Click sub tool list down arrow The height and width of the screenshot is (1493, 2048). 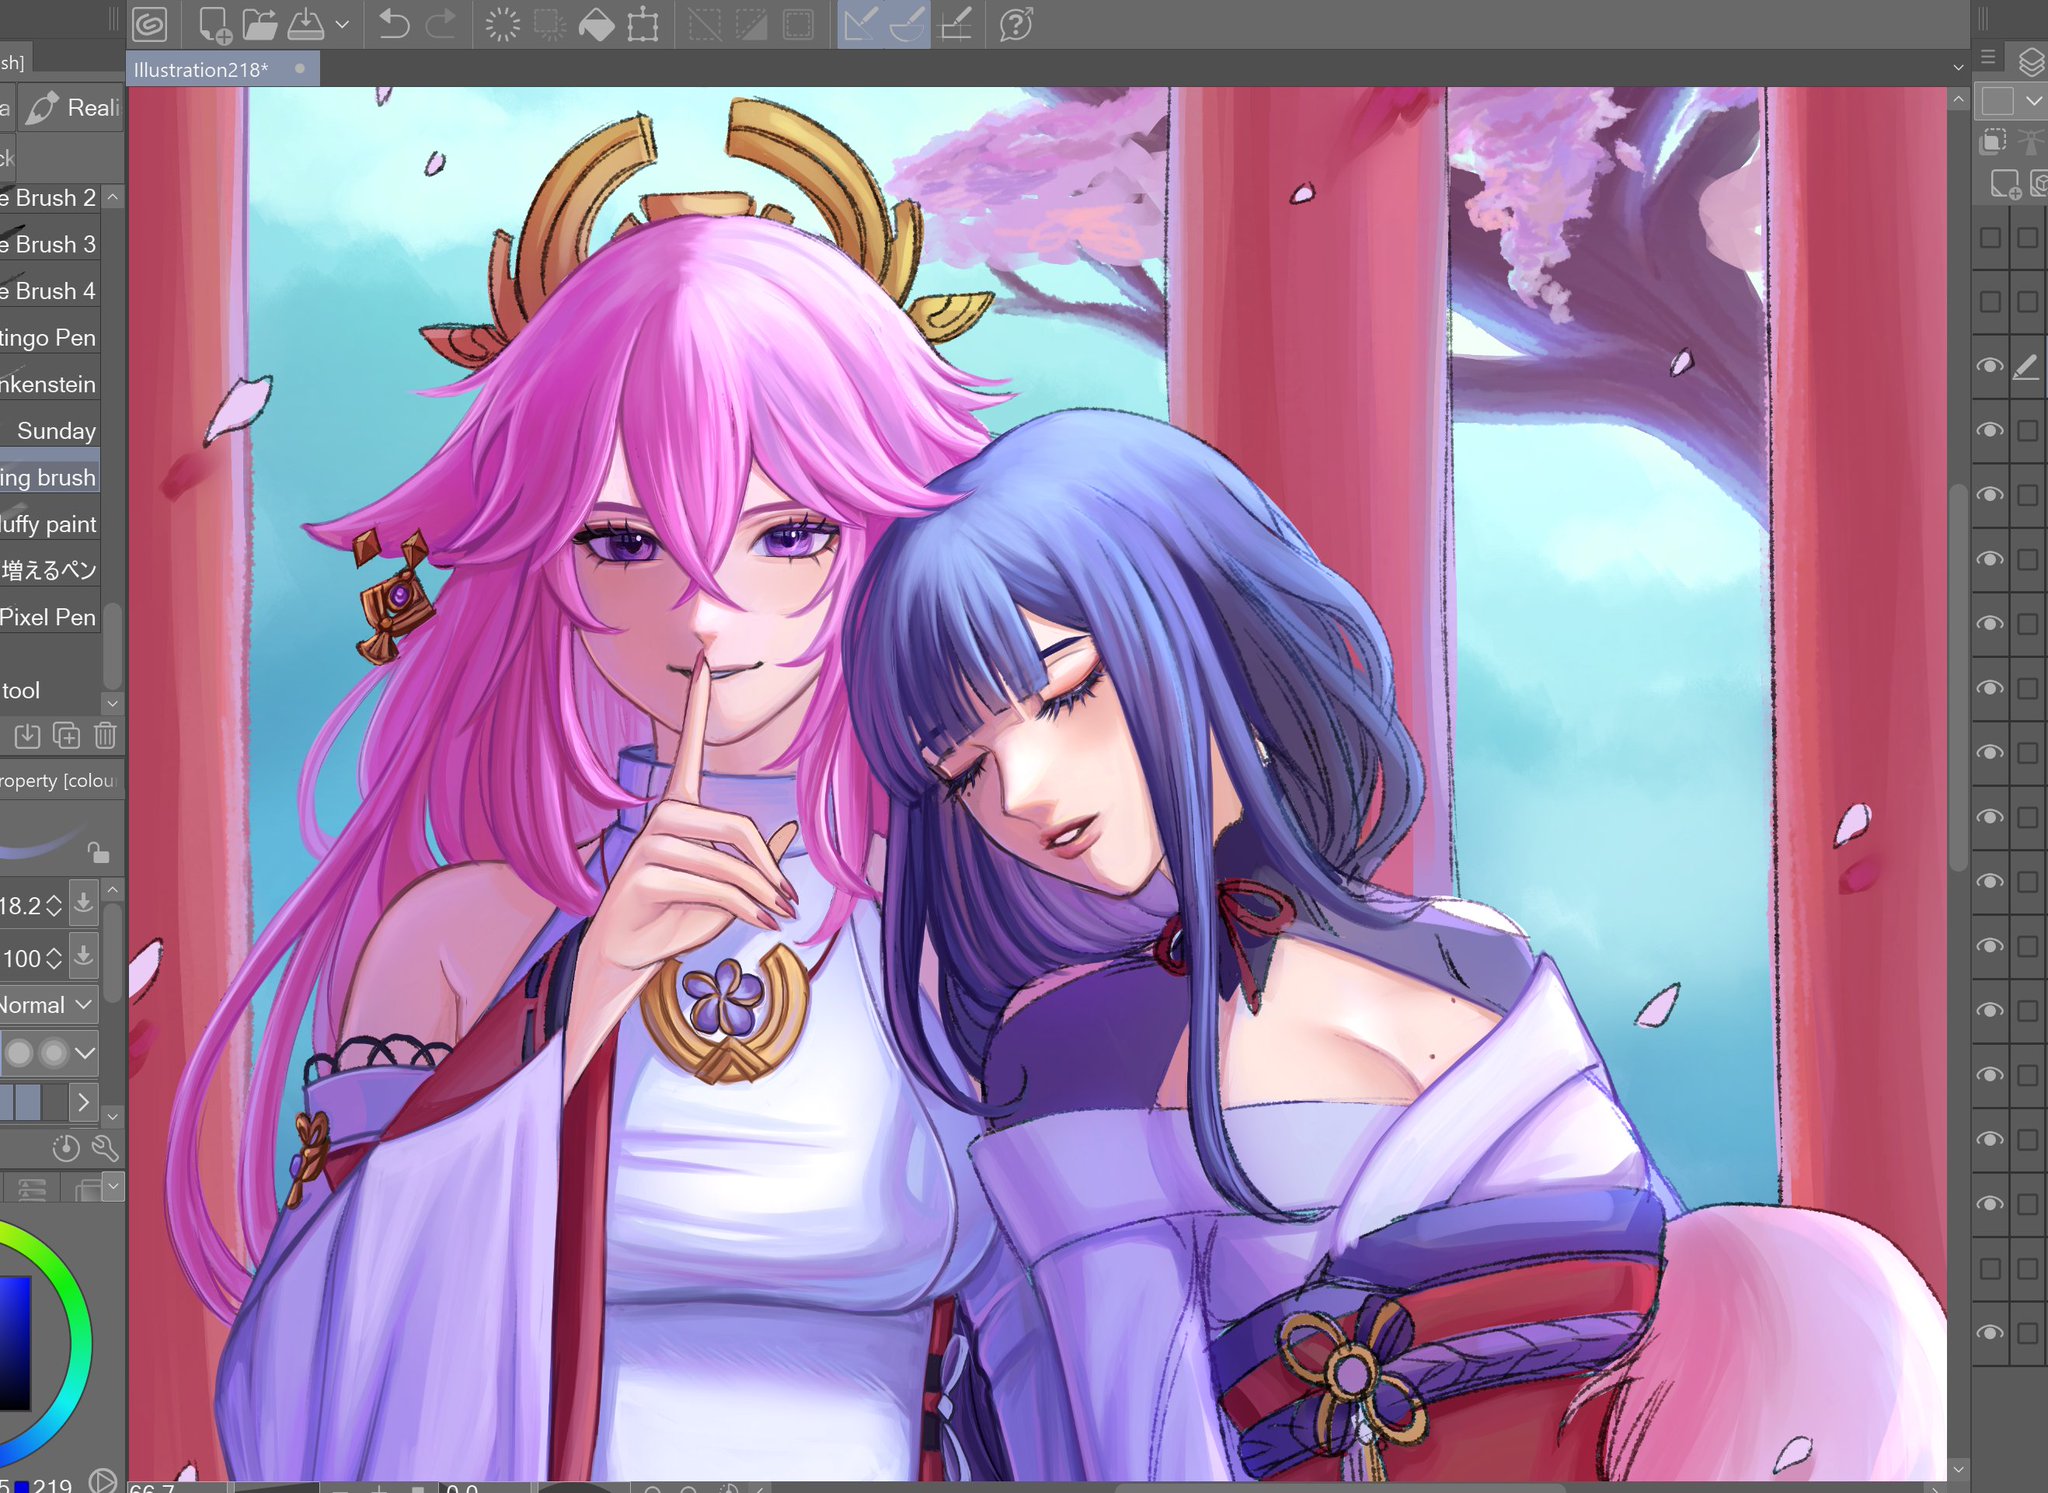[x=113, y=703]
